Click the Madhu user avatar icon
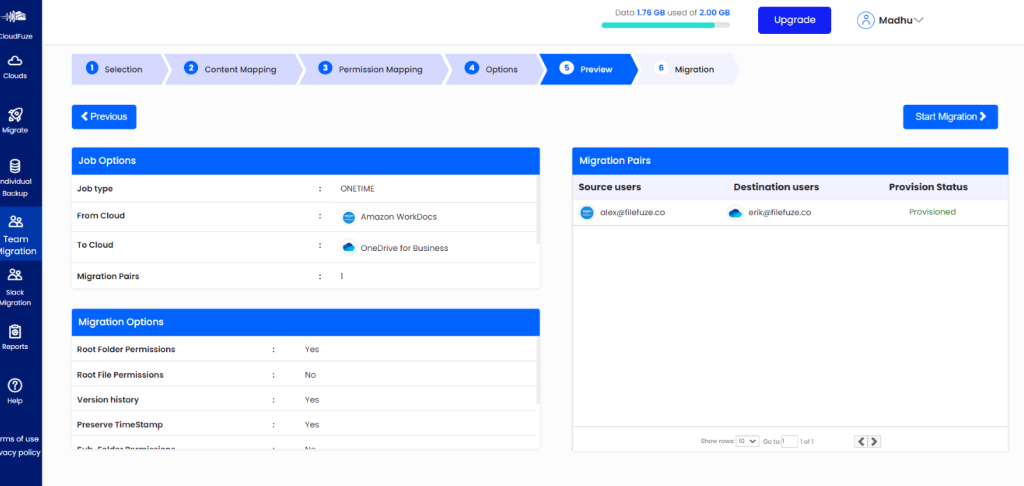The width and height of the screenshot is (1024, 486). click(866, 20)
